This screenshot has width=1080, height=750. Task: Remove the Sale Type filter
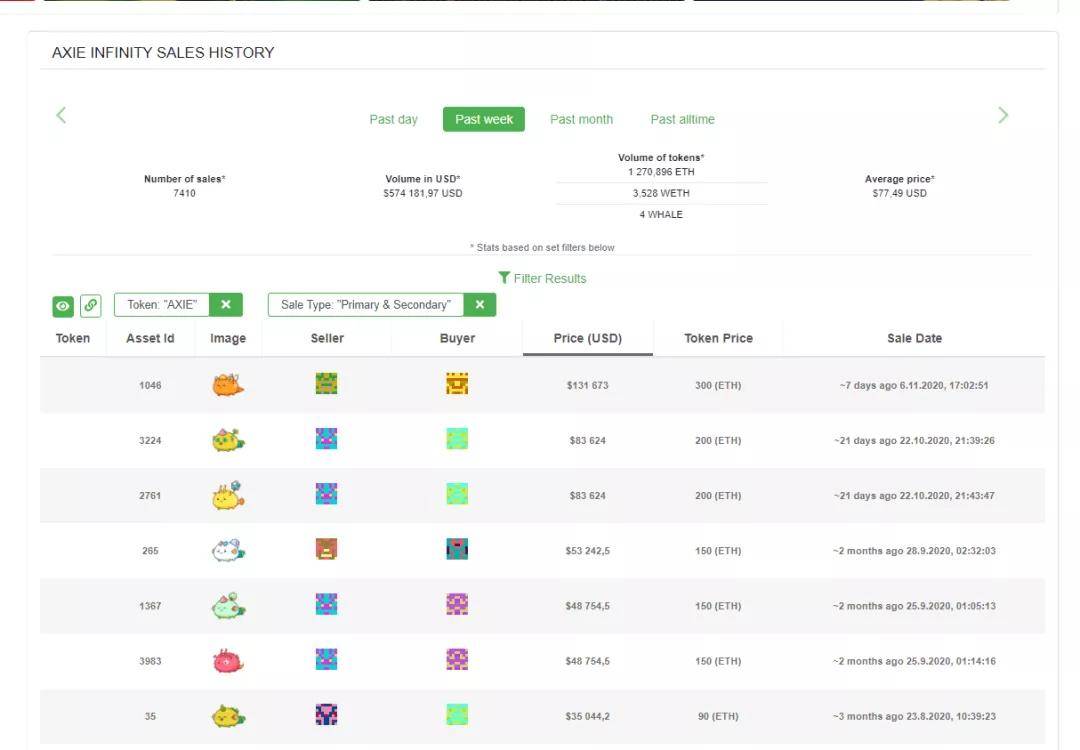[479, 305]
